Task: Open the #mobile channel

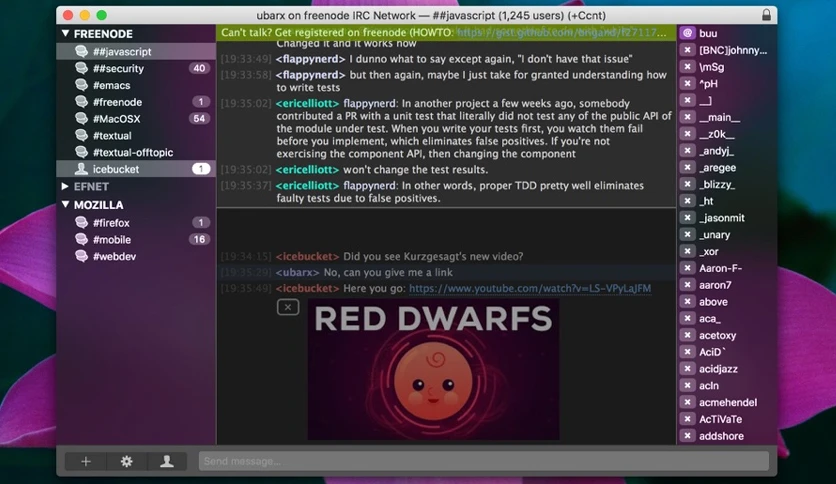Action: tap(136, 239)
